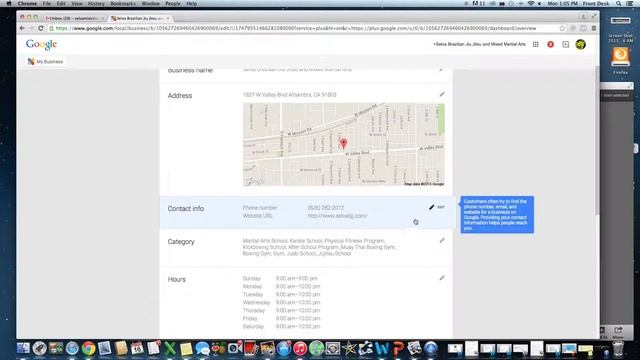Click the Address row edit pencil

[x=442, y=94]
